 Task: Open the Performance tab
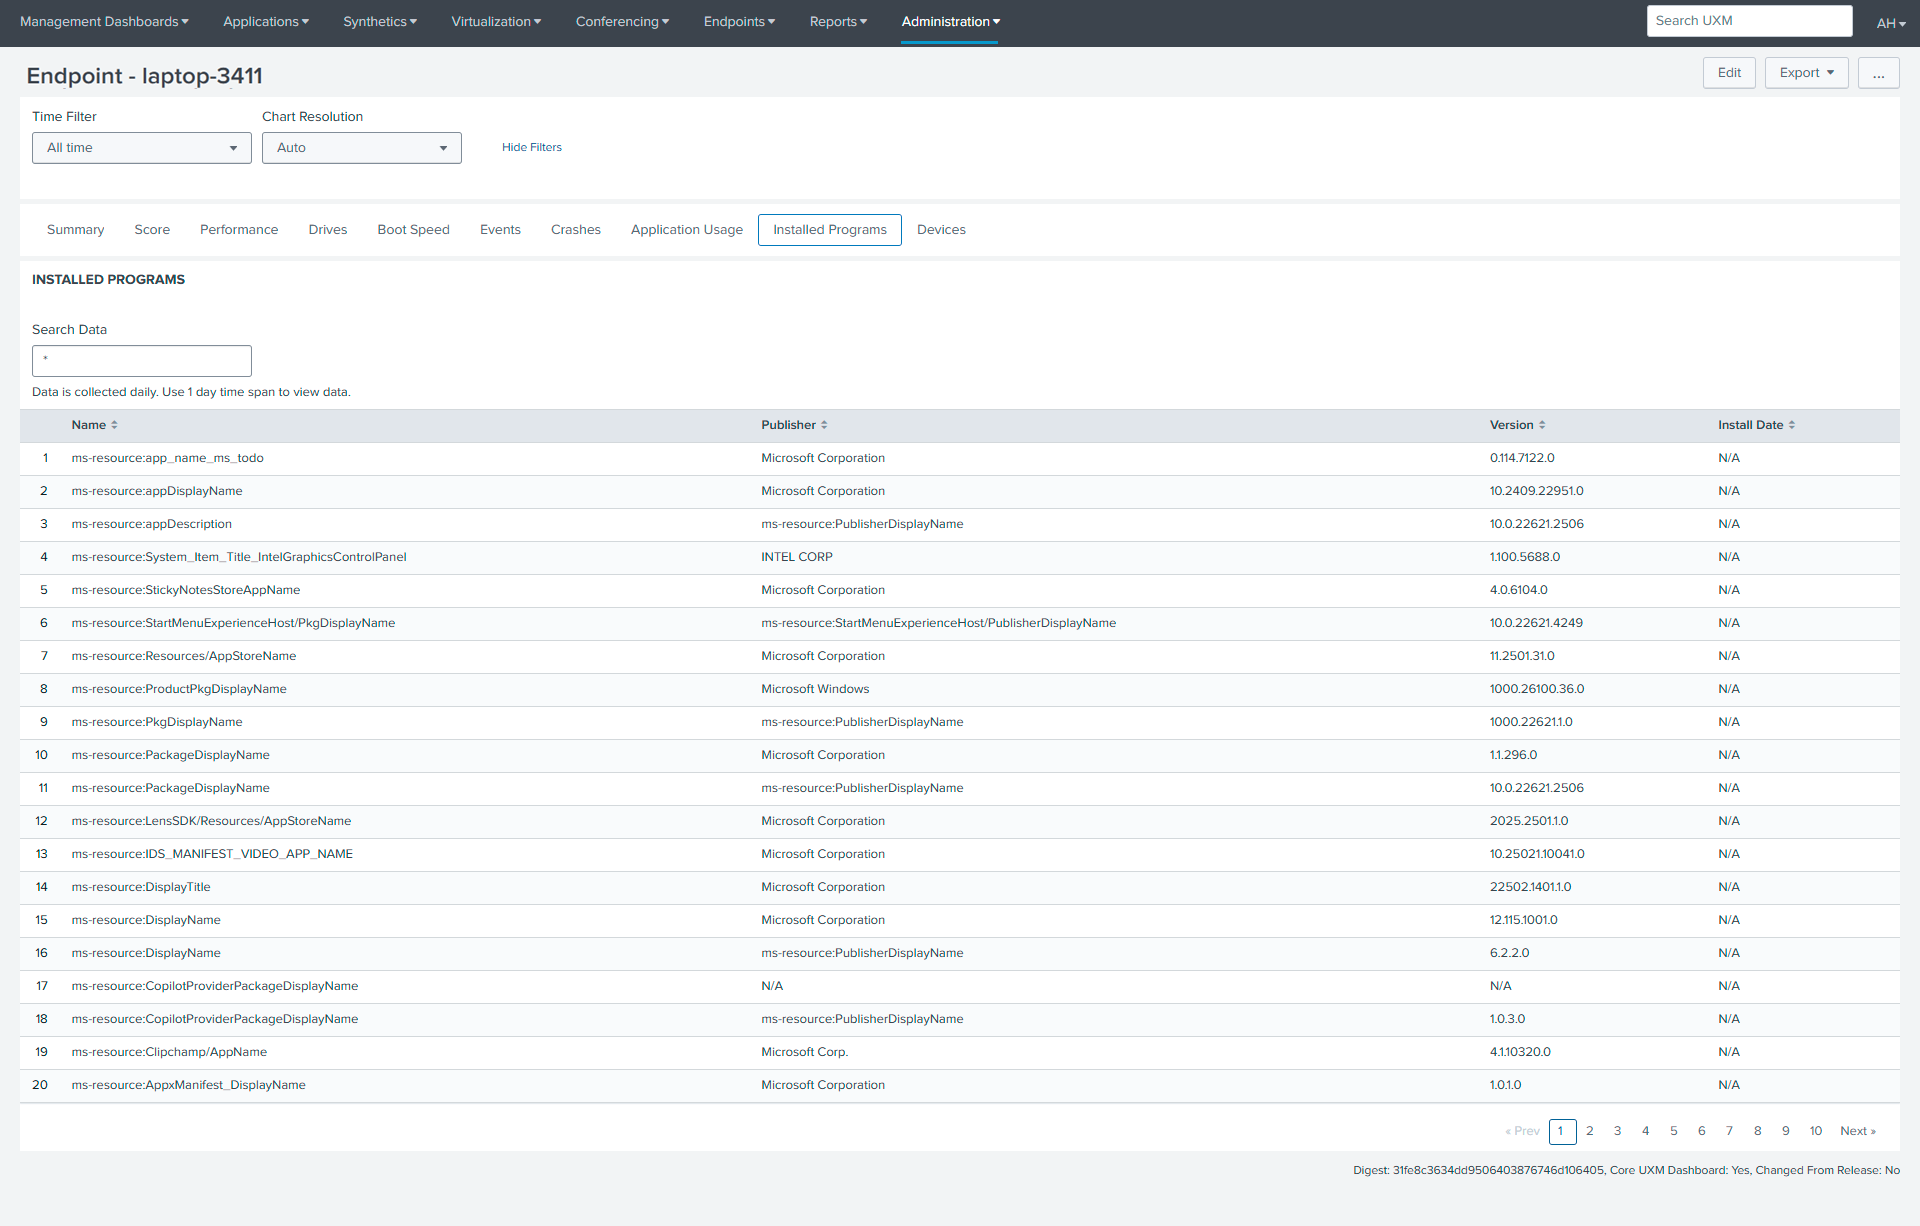239,230
